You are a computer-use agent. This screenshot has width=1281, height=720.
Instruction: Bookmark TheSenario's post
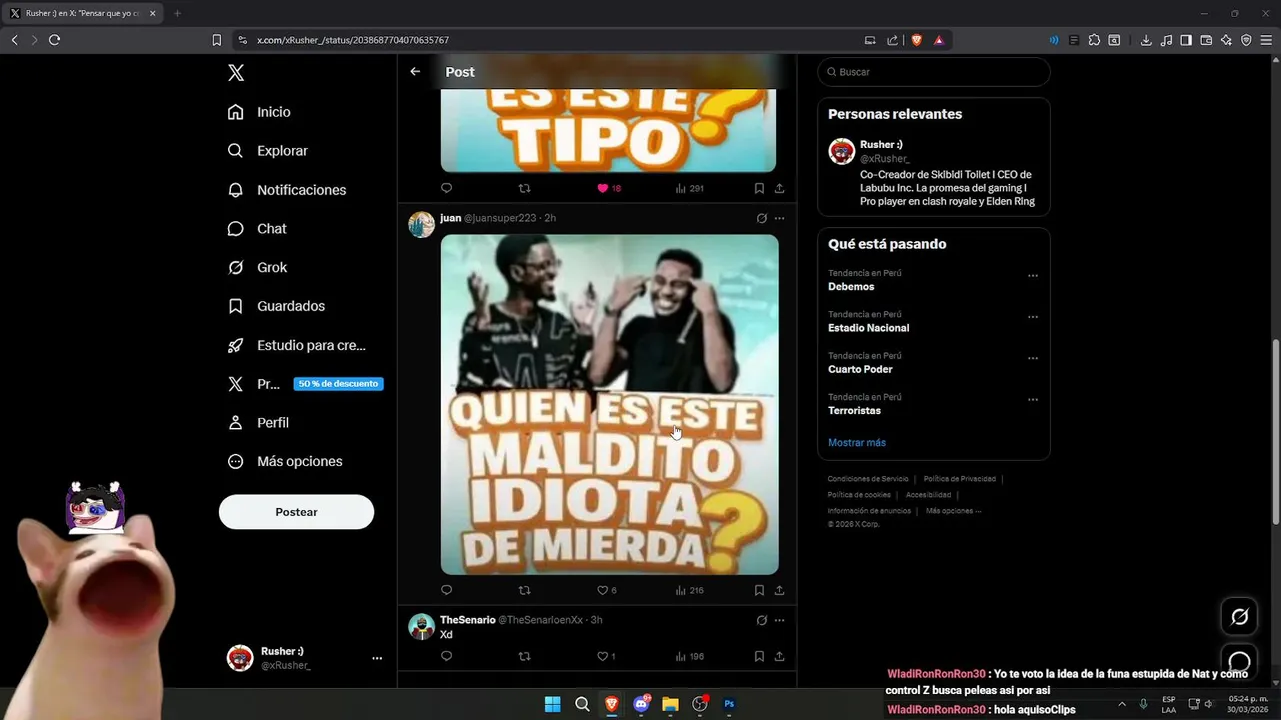tap(759, 656)
